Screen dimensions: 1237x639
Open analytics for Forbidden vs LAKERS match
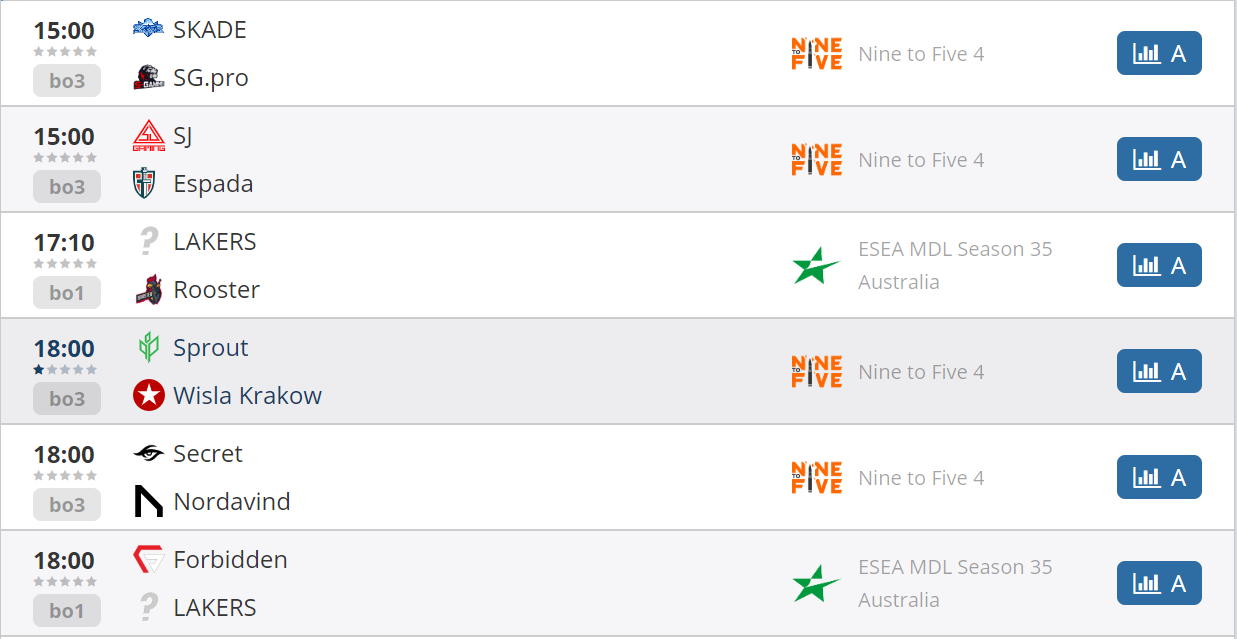coord(1158,584)
